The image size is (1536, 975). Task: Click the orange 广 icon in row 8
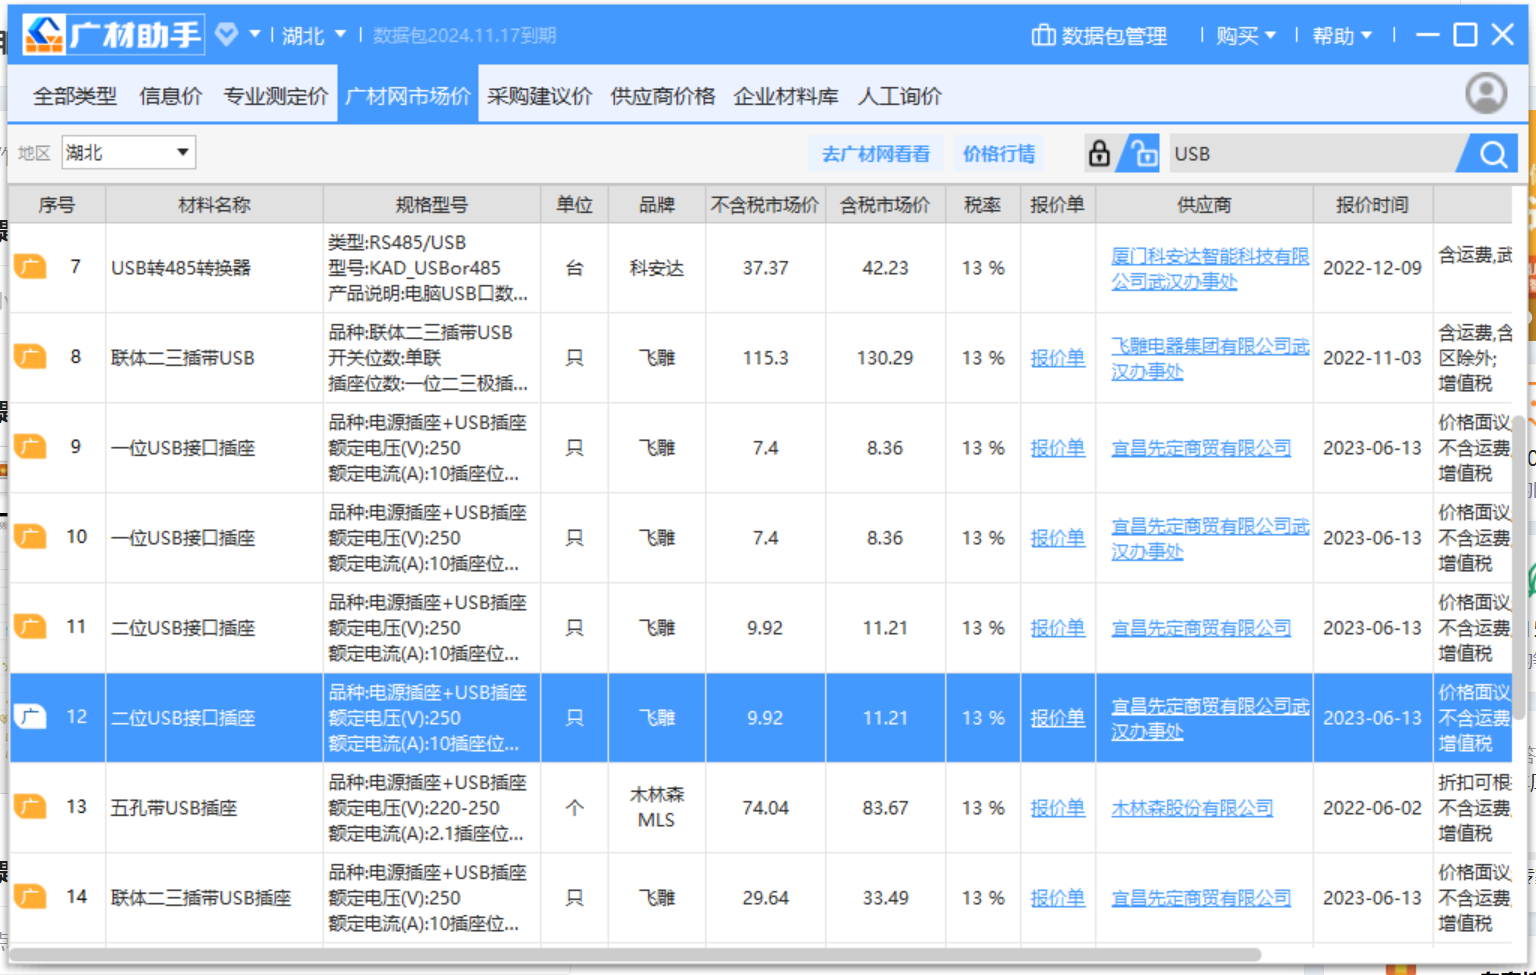point(30,357)
